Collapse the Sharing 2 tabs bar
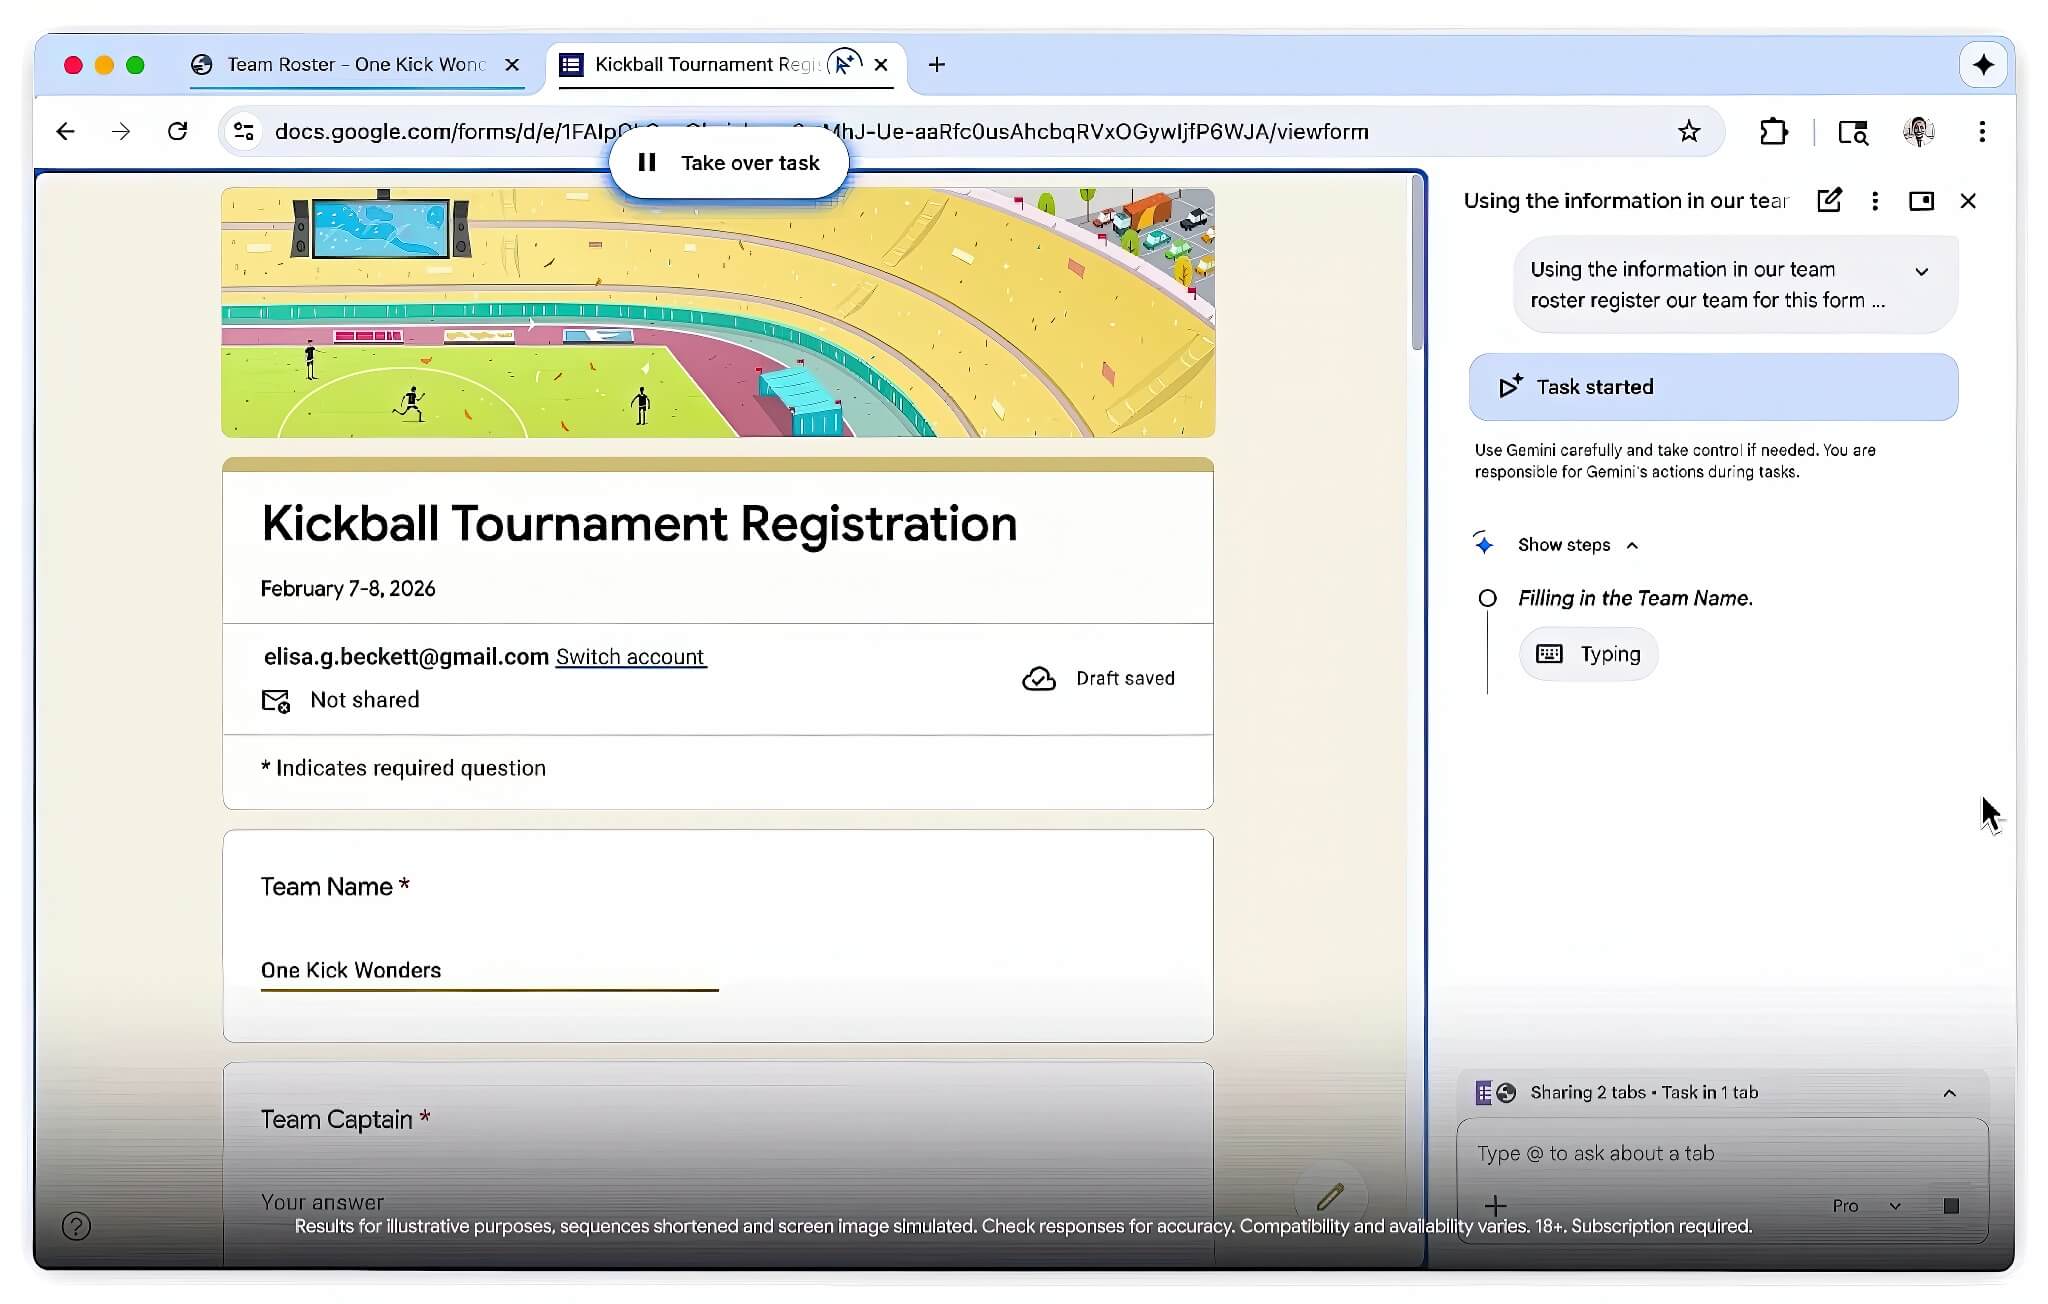Screen dimensions: 2048x1304 pos(1949,1093)
